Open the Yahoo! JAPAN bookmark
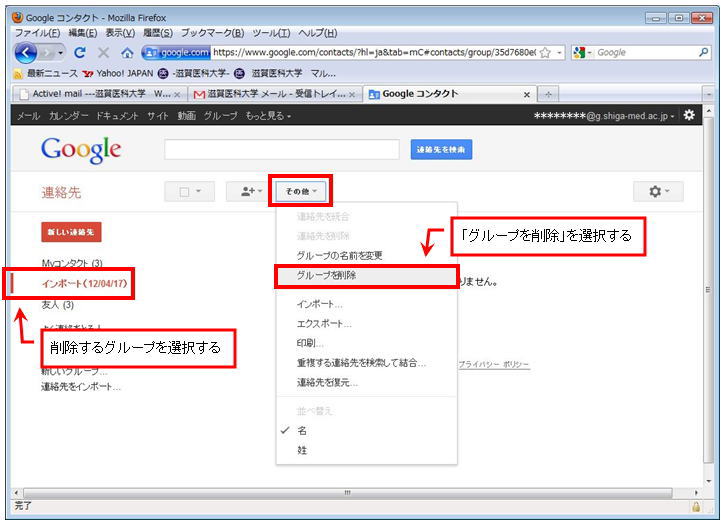Screen dimensions: 723x522 118,73
